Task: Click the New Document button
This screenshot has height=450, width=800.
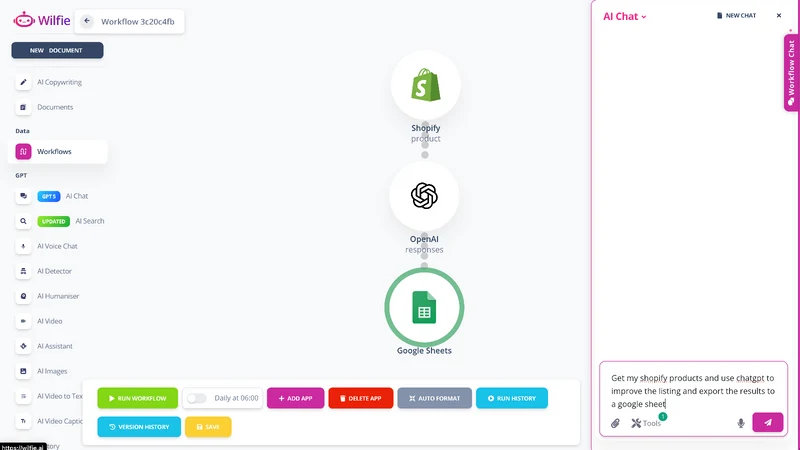Action: (57, 51)
